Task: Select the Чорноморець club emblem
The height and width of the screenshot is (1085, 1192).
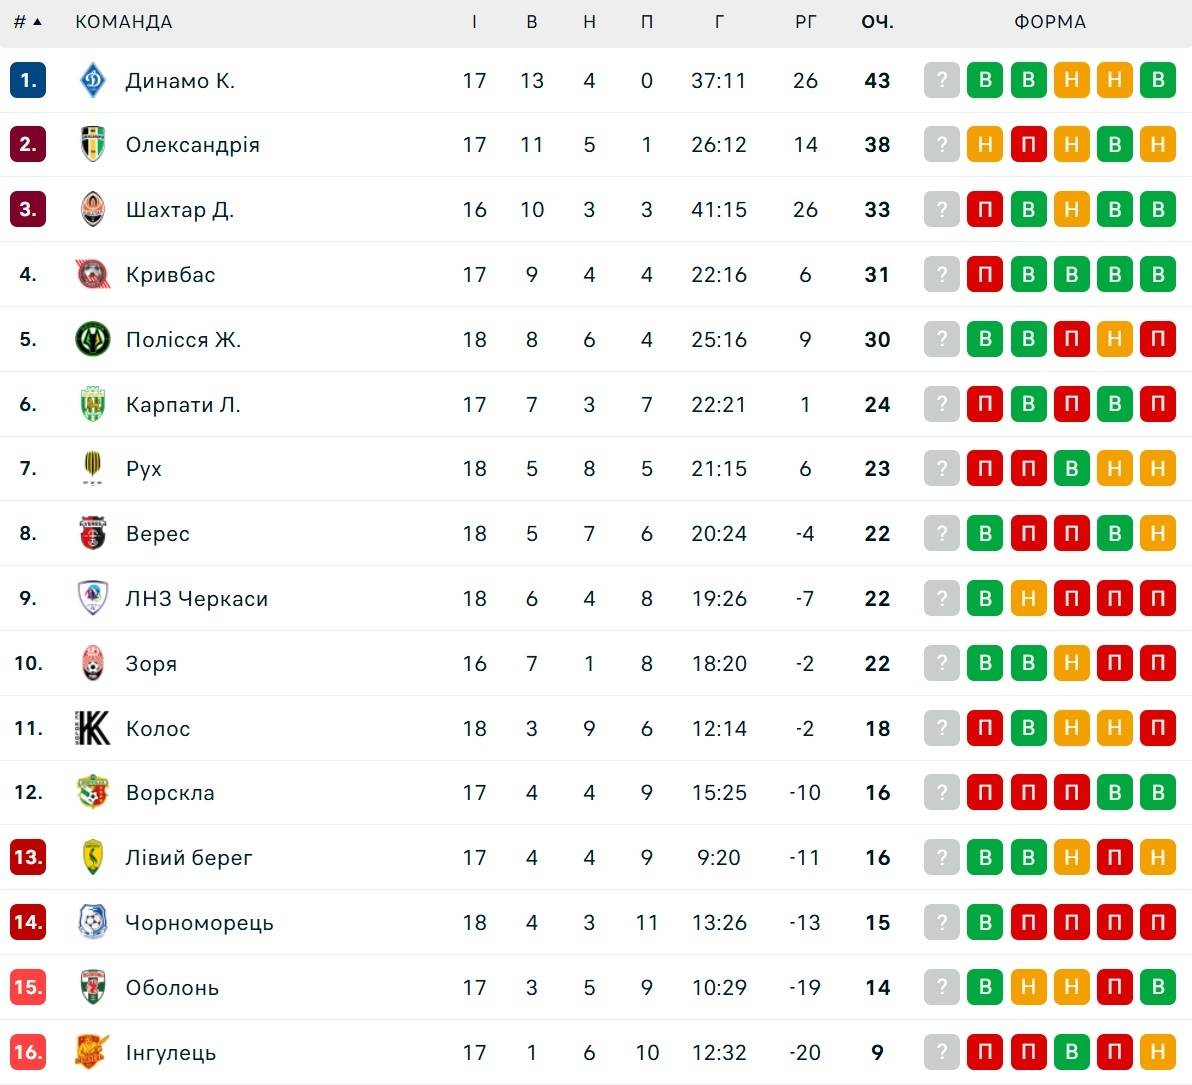Action: [93, 922]
